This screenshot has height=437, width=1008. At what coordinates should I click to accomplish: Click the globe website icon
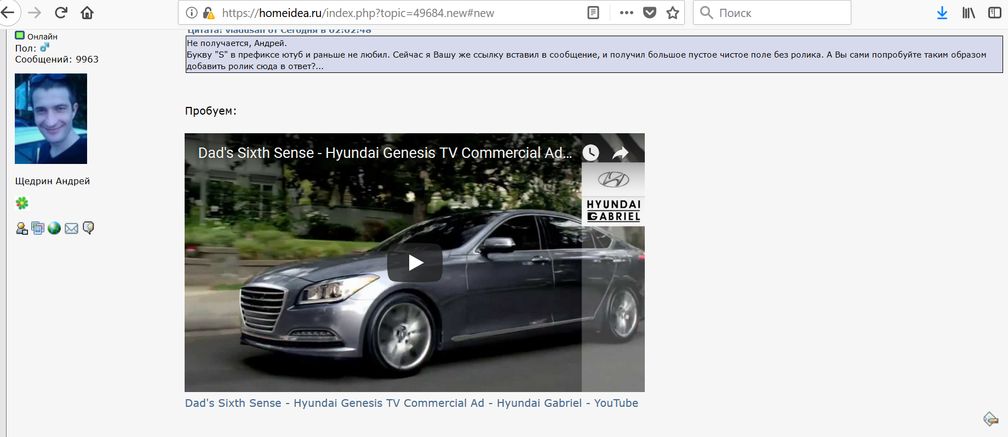(x=54, y=228)
